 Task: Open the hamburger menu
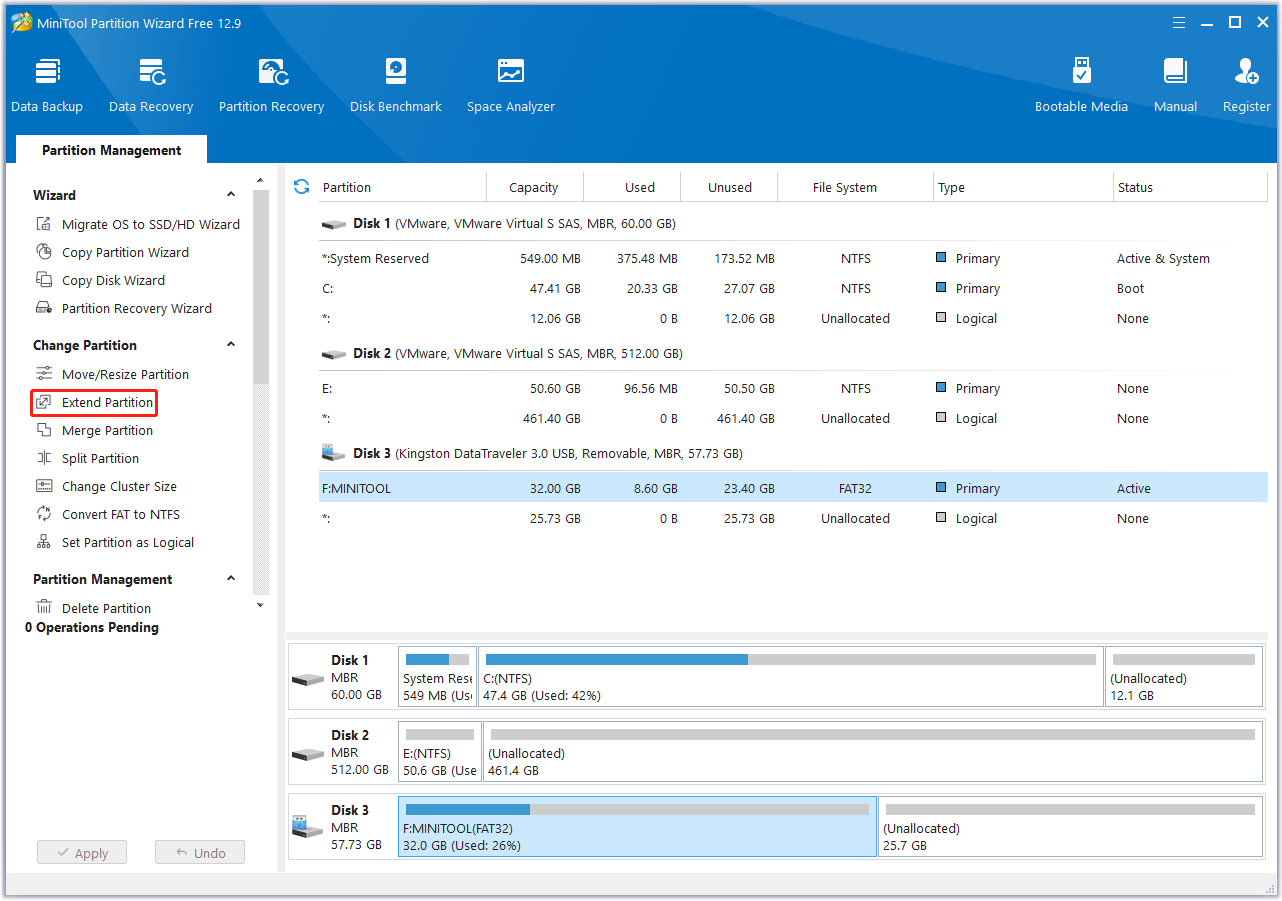pos(1179,22)
